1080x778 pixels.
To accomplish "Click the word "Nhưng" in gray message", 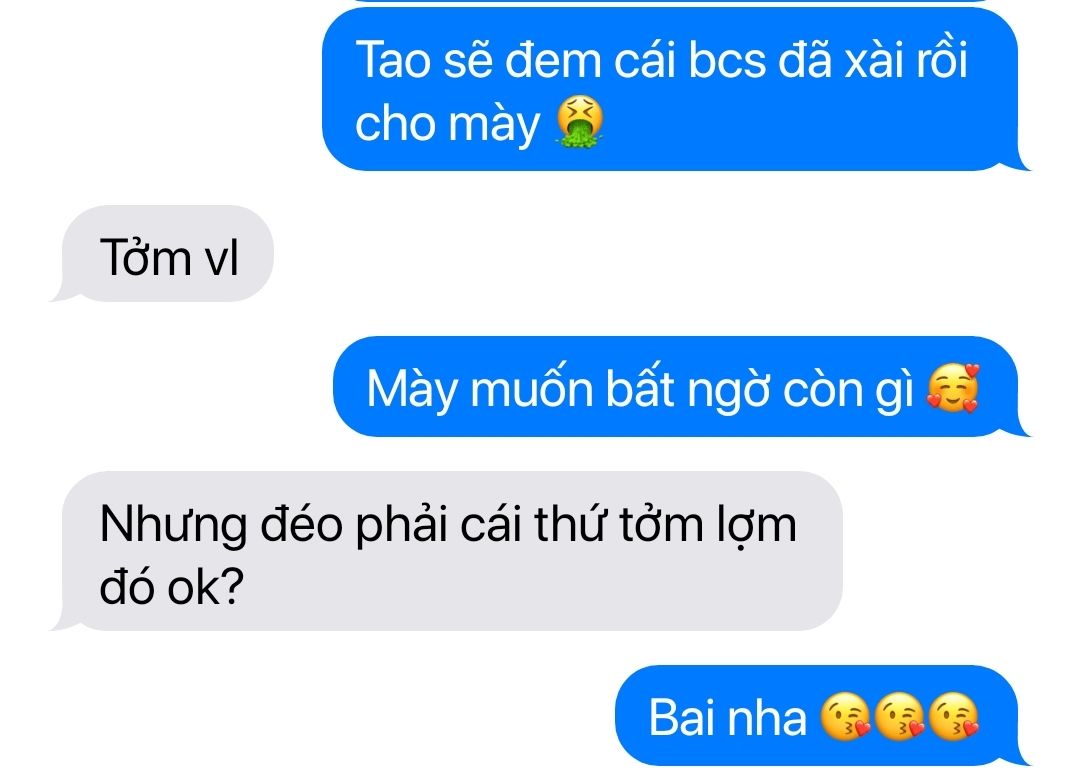I will click(173, 526).
